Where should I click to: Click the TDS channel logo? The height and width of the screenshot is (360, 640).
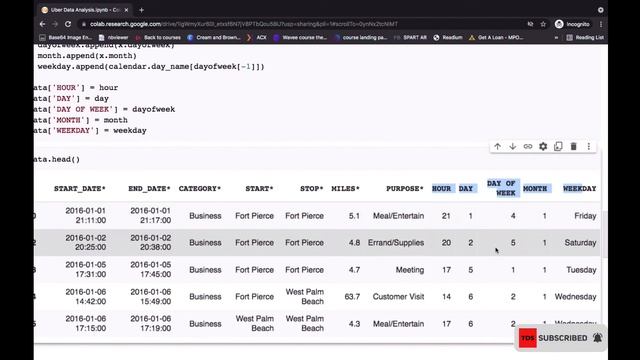click(528, 338)
